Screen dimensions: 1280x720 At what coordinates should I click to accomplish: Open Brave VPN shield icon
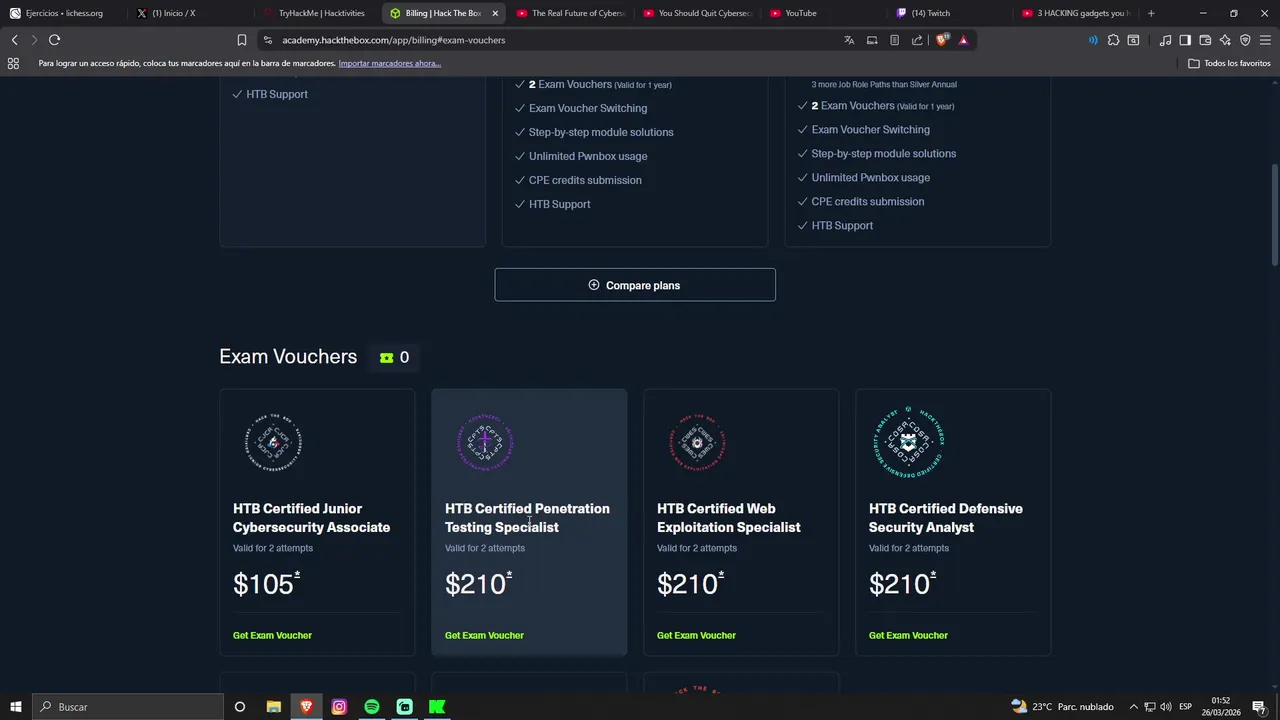pos(1245,40)
